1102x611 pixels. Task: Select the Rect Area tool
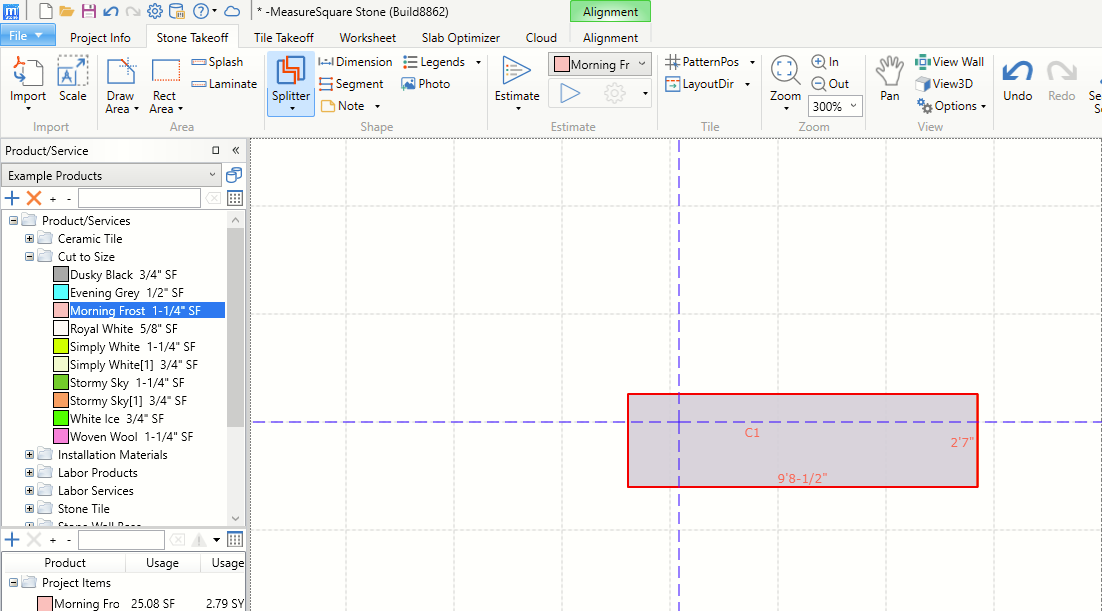166,85
